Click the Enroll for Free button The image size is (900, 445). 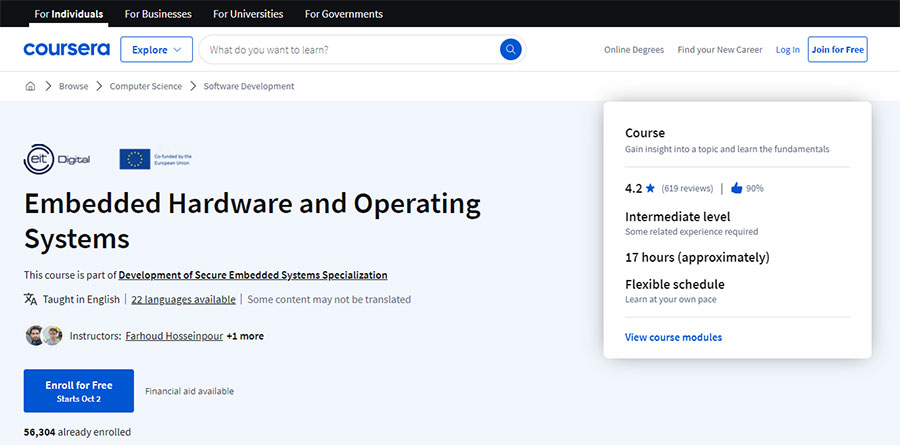pyautogui.click(x=79, y=390)
